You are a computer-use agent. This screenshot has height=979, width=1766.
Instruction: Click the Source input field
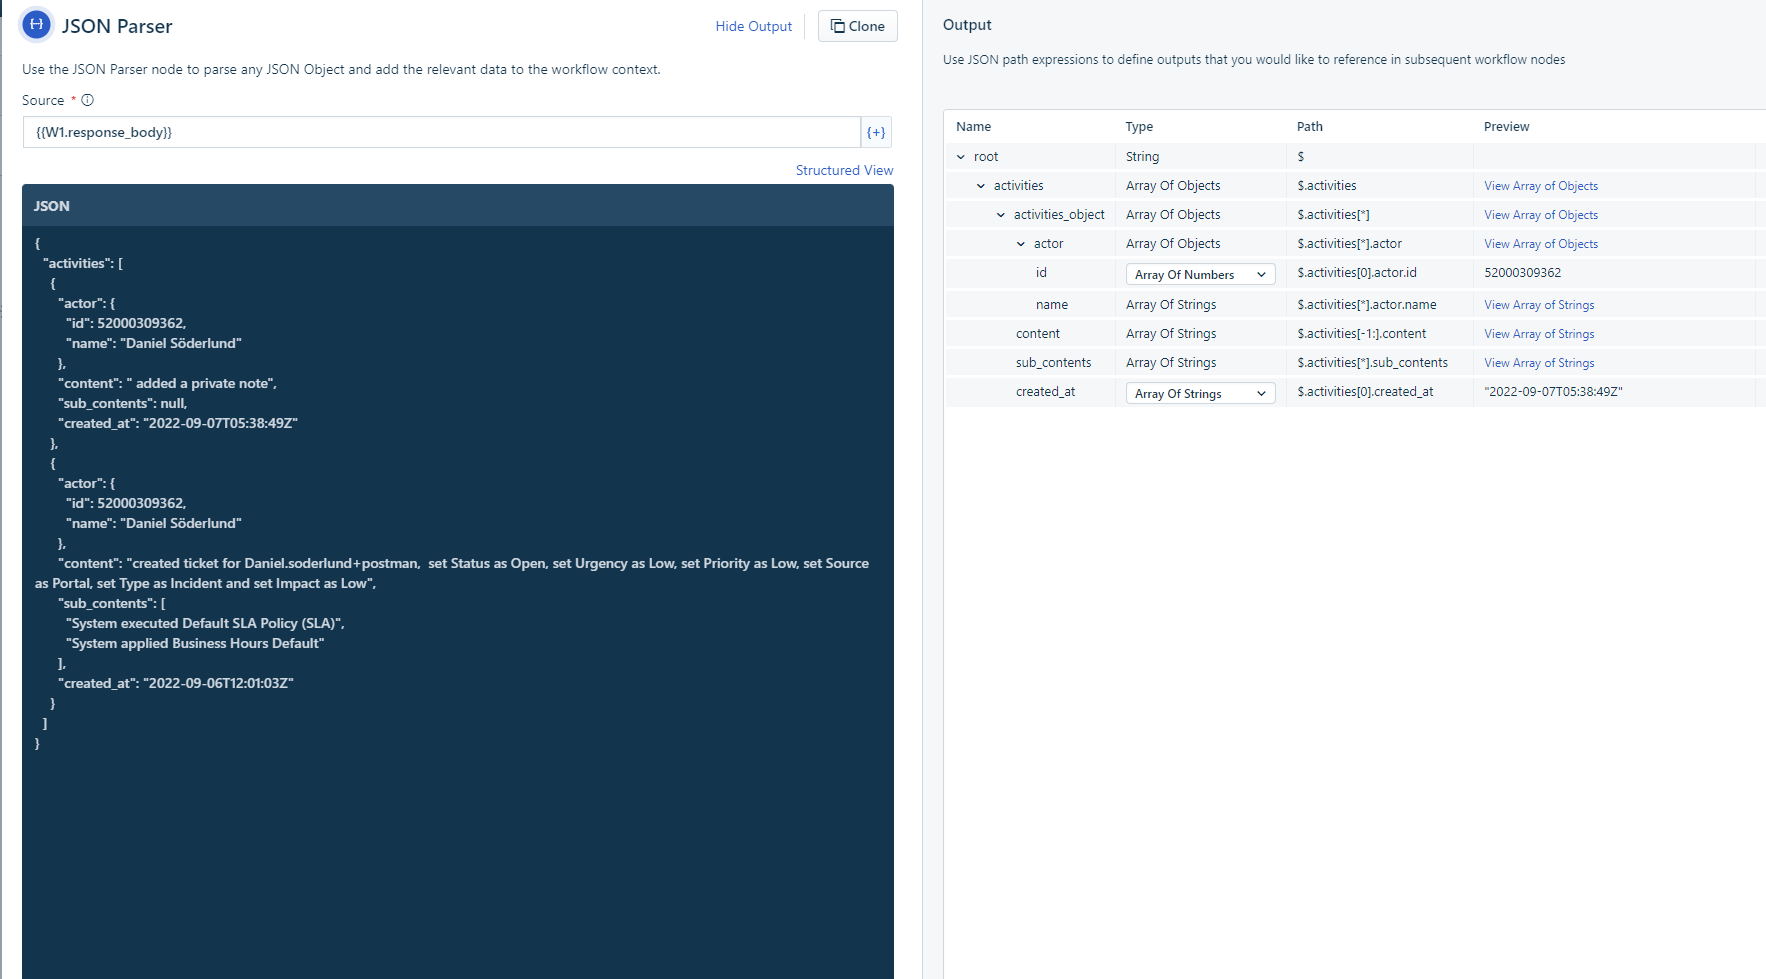click(x=442, y=132)
